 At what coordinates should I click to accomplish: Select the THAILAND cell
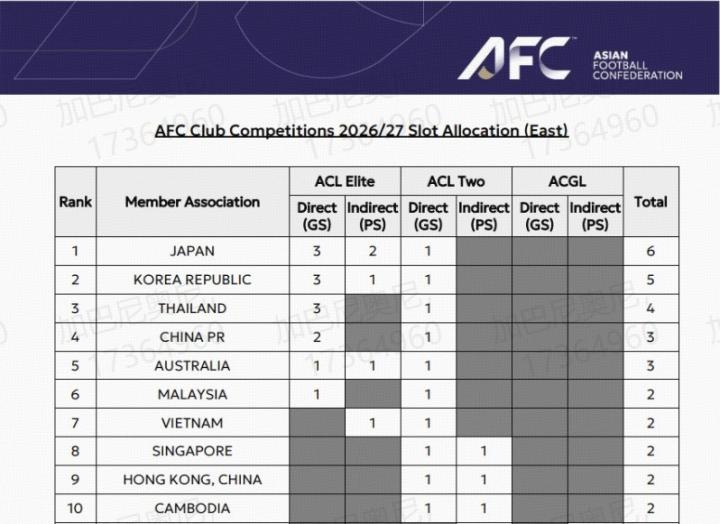coord(192,308)
